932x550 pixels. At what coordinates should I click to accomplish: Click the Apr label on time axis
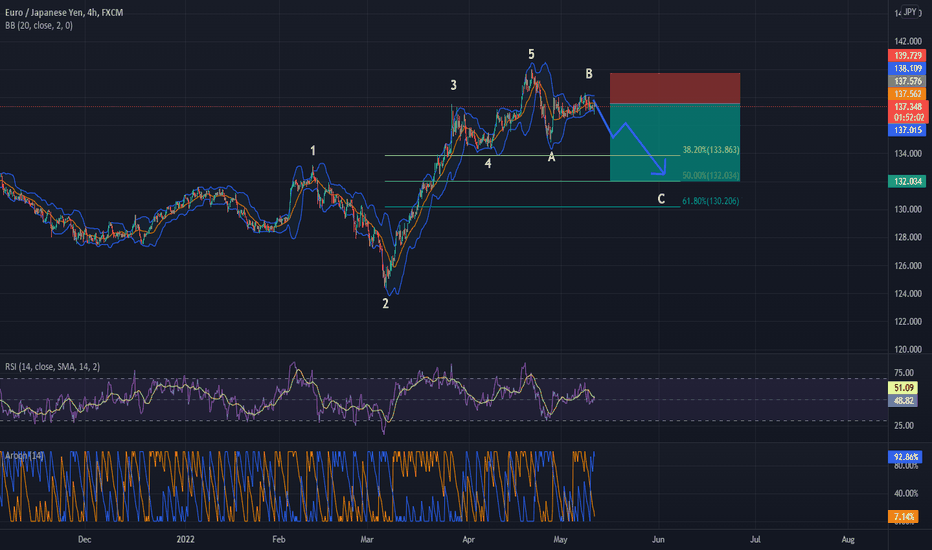pos(468,540)
